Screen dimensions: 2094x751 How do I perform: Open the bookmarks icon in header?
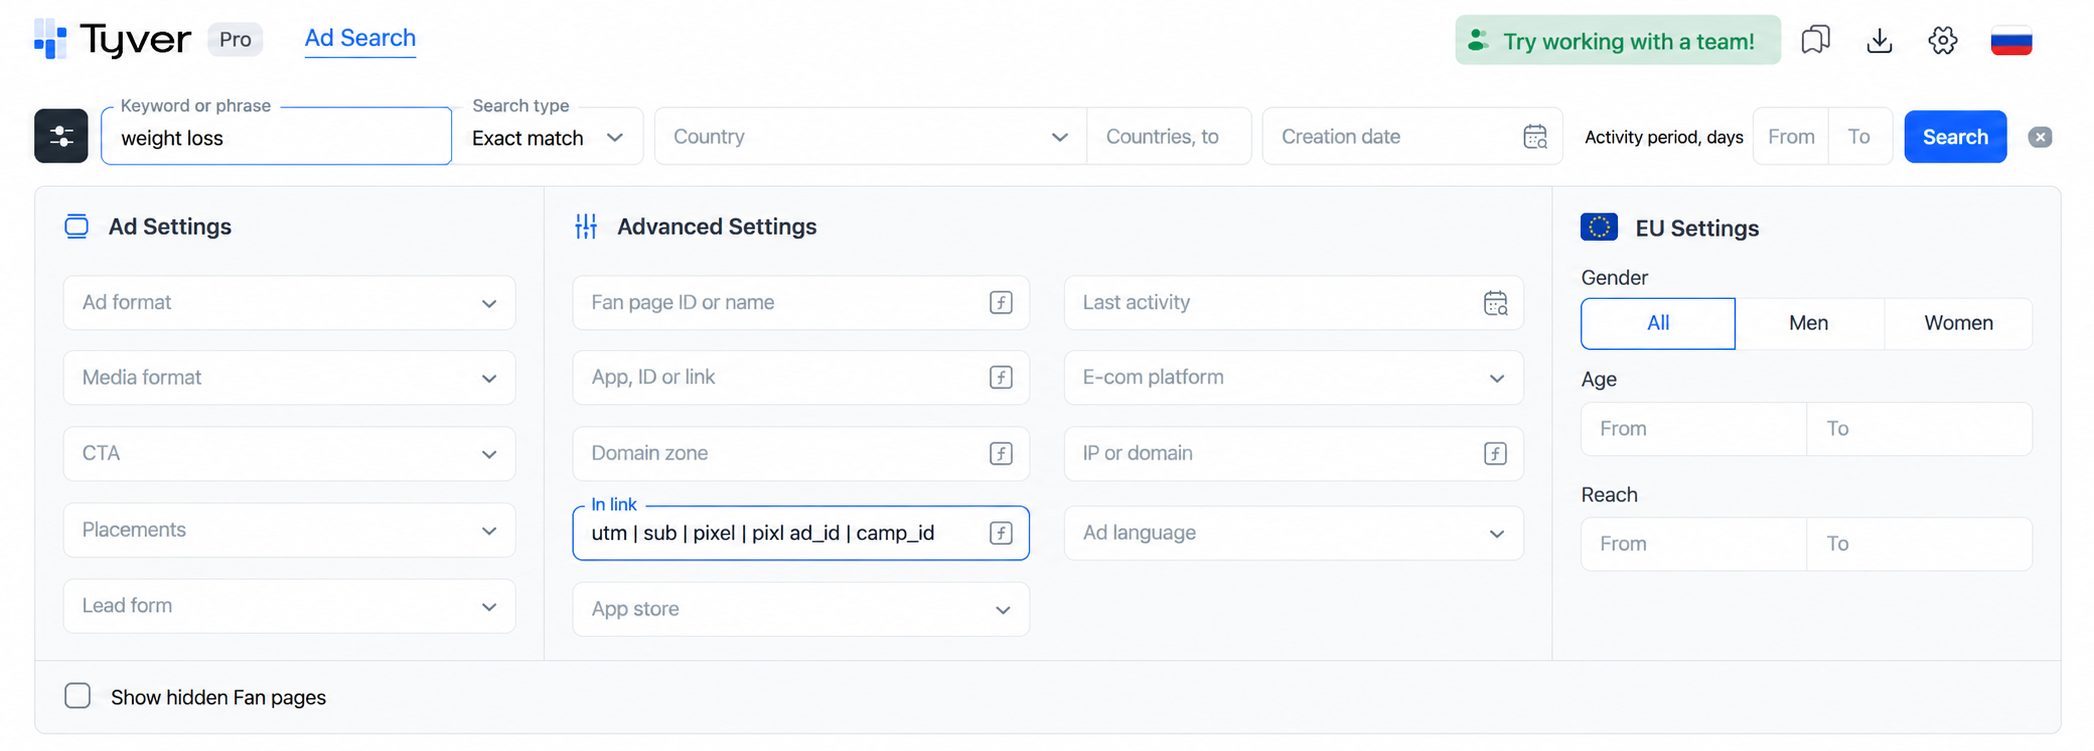tap(1815, 41)
